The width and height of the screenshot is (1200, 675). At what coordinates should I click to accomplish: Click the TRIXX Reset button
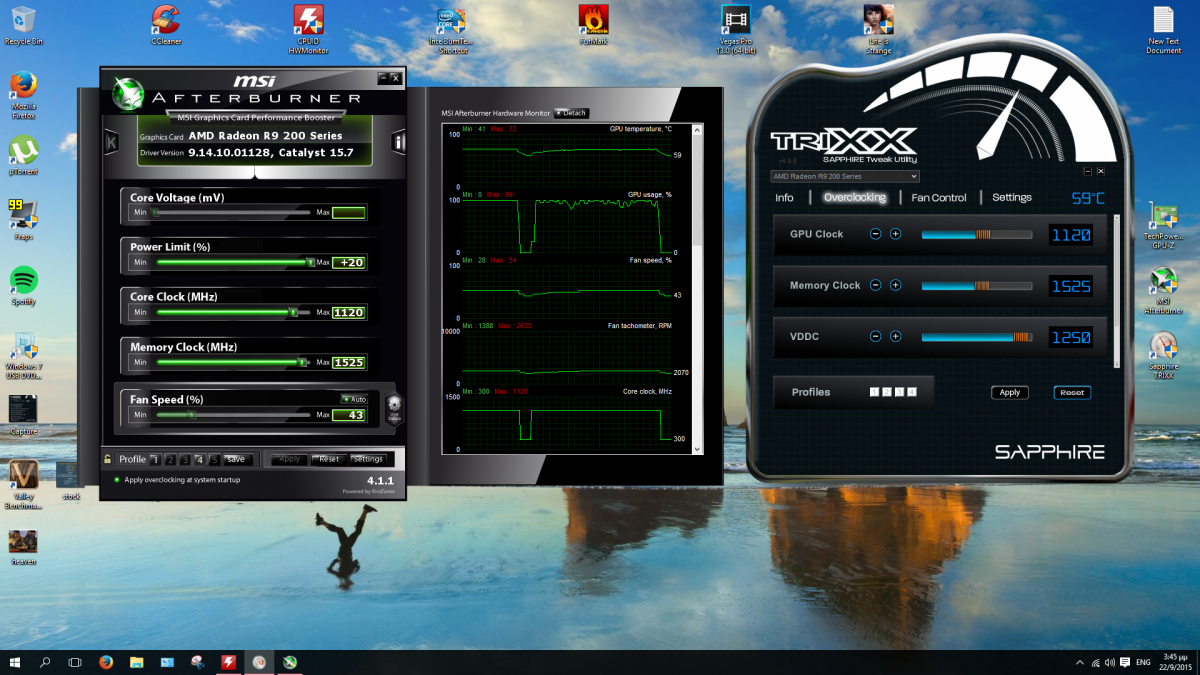[x=1072, y=392]
